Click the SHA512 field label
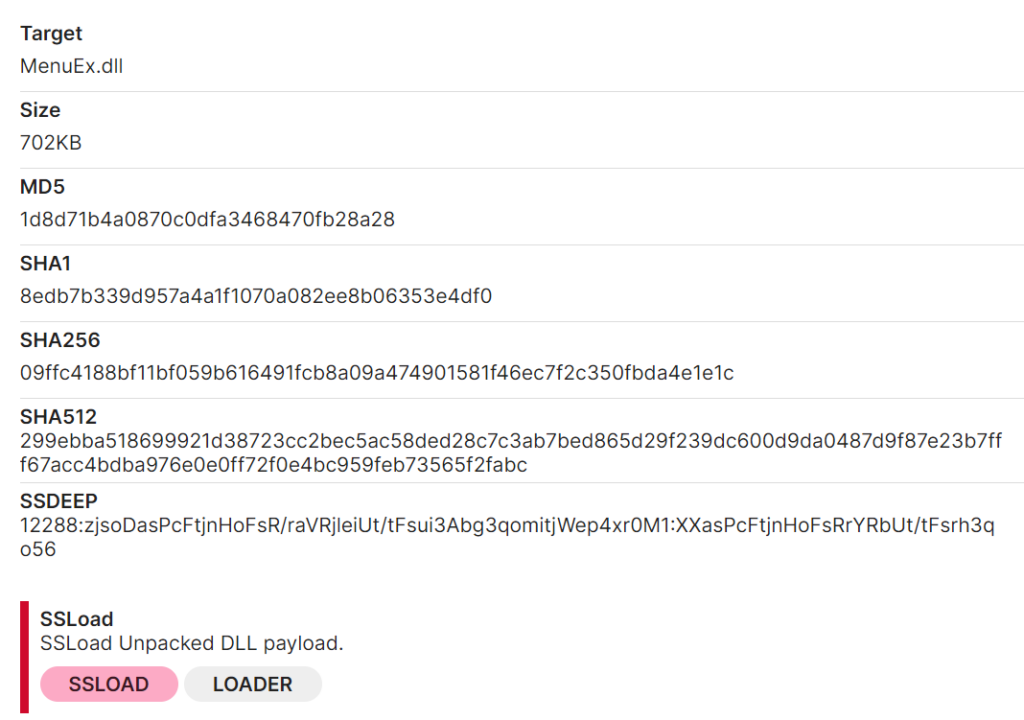Image resolution: width=1024 pixels, height=720 pixels. tap(58, 417)
